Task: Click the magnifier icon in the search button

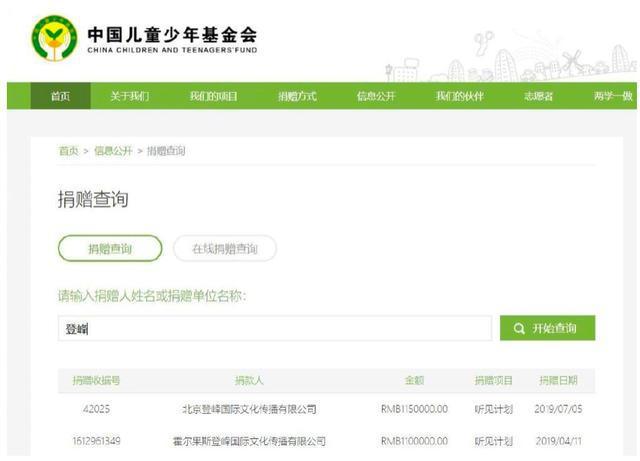Action: pyautogui.click(x=519, y=329)
